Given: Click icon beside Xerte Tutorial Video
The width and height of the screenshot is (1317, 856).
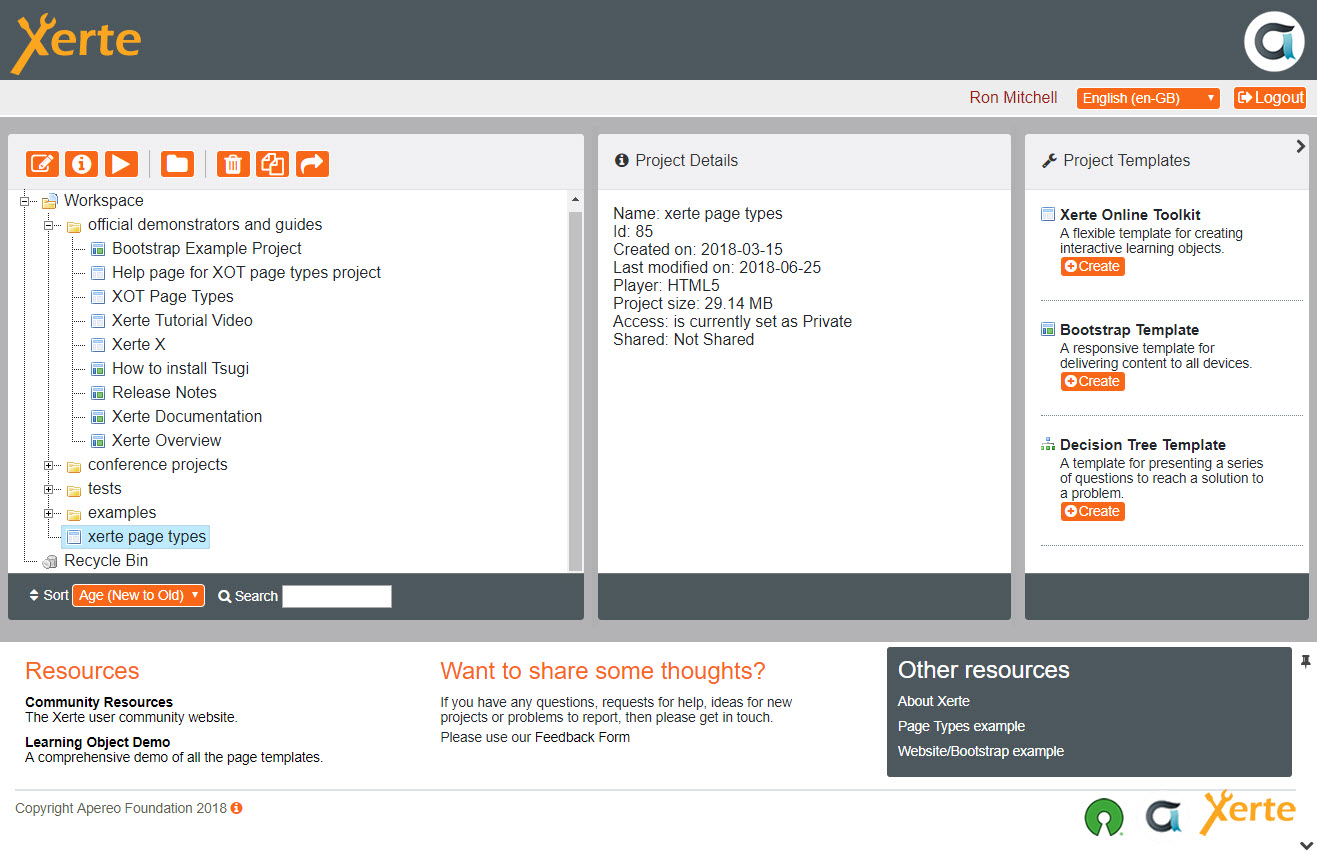Looking at the screenshot, I should click(x=98, y=321).
